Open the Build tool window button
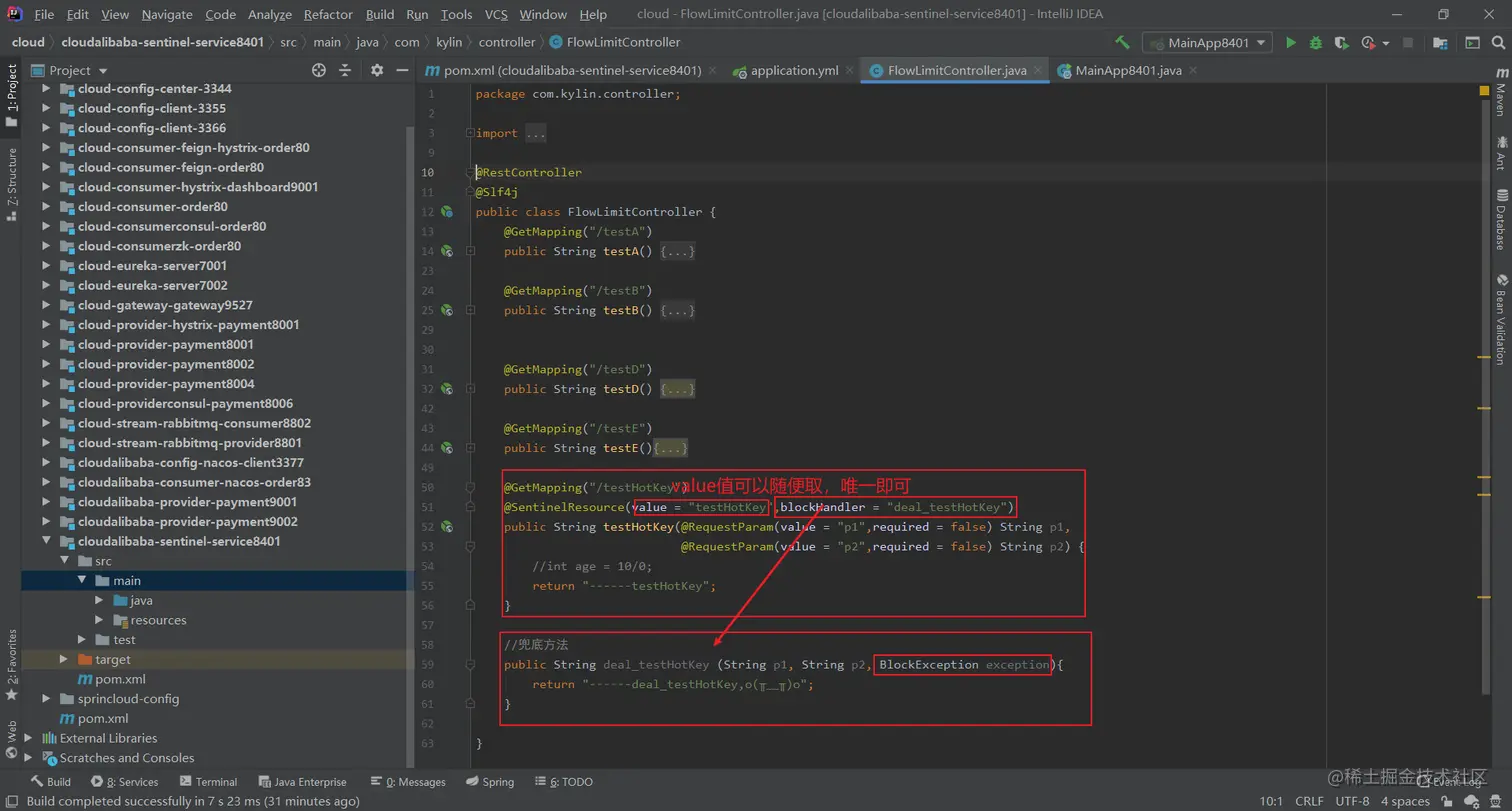 coord(50,782)
